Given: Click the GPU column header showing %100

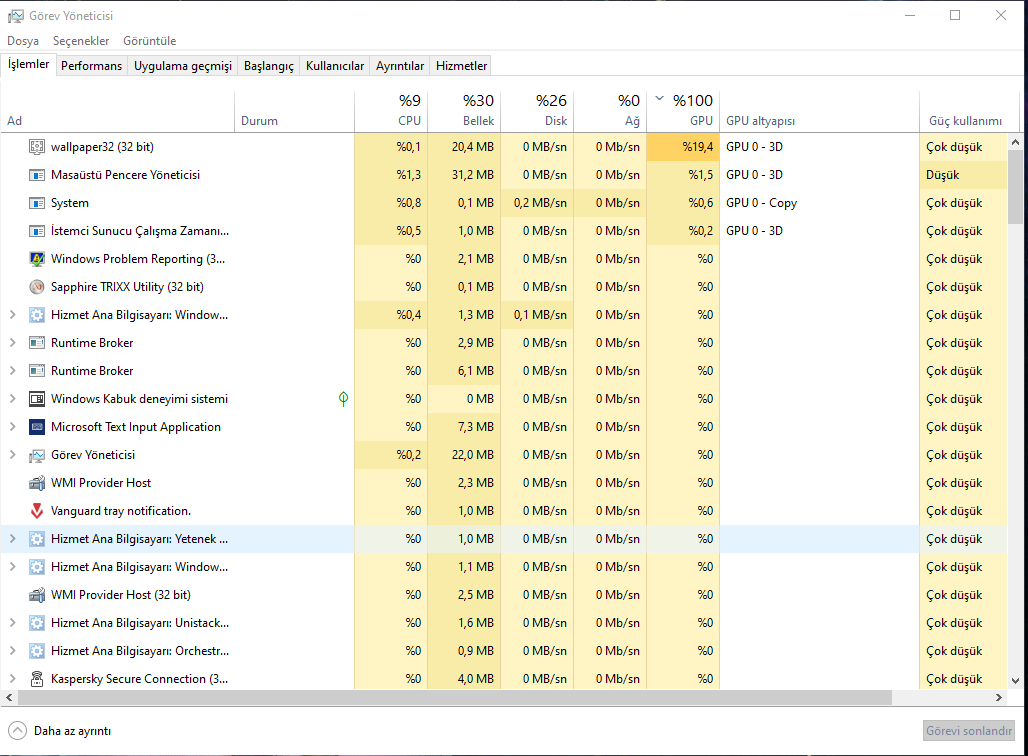Looking at the screenshot, I should (683, 111).
